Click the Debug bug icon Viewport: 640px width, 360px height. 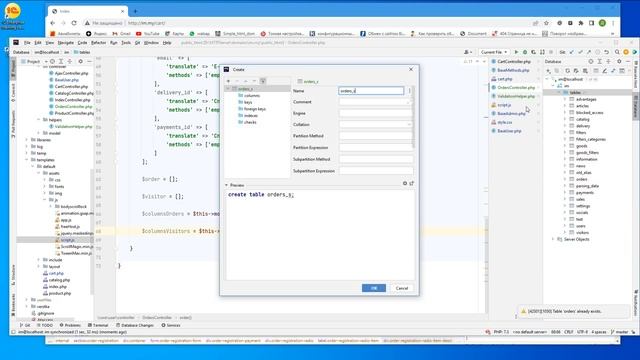tap(525, 52)
